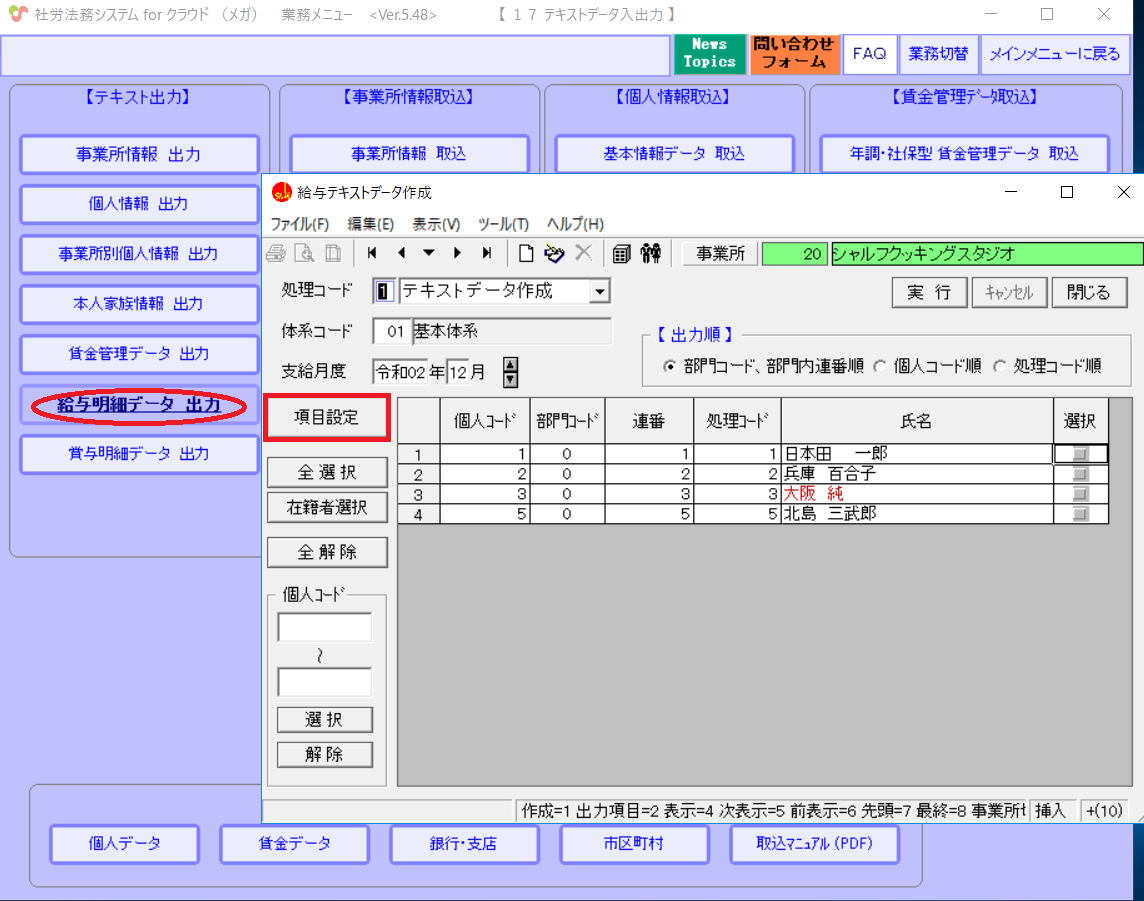Screen dimensions: 1144x901
Task: Open the FAQ button
Action: 870,54
